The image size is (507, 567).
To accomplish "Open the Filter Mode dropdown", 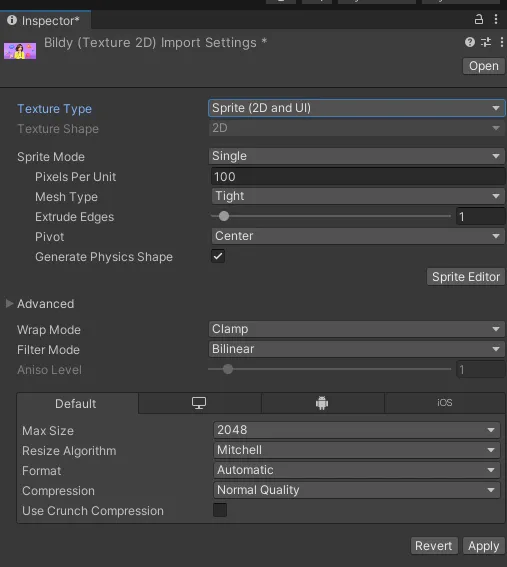I will 357,349.
